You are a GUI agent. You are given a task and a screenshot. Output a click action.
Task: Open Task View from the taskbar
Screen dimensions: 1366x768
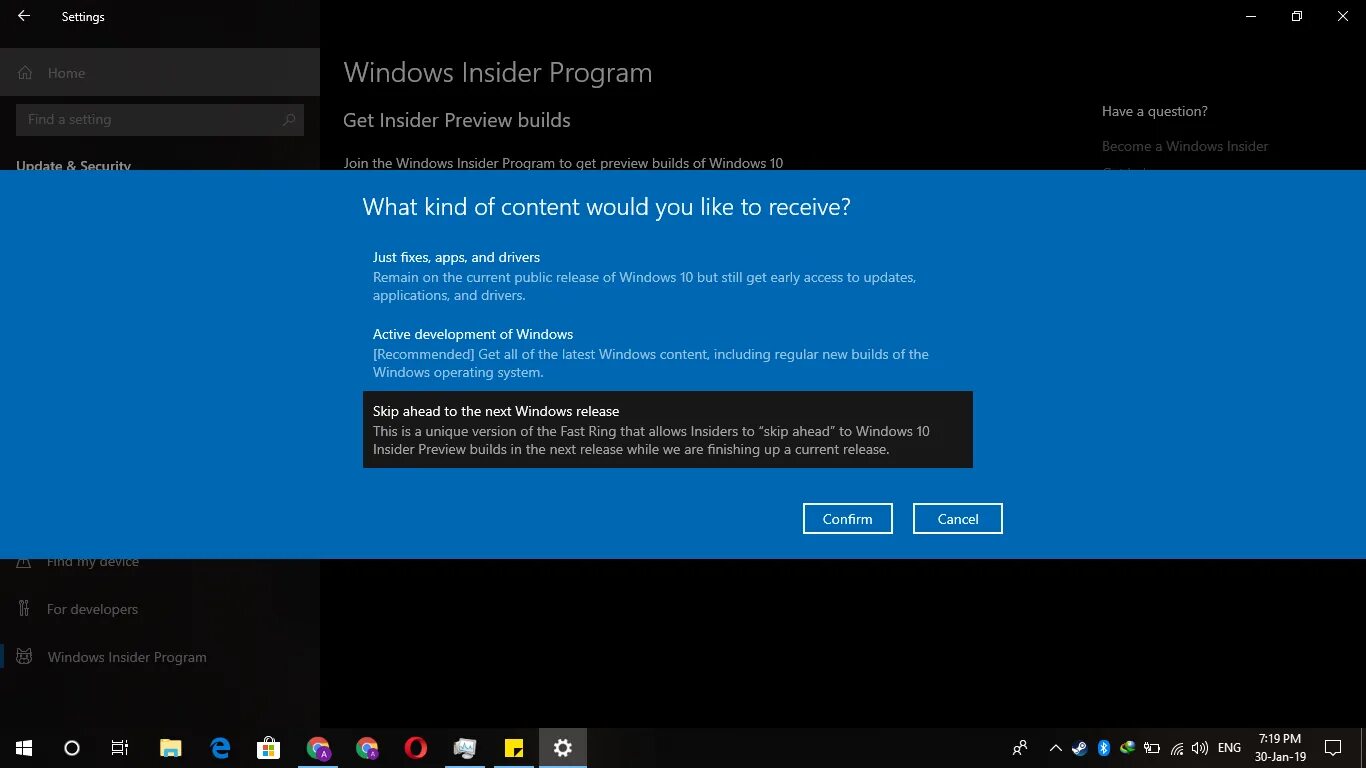point(120,748)
